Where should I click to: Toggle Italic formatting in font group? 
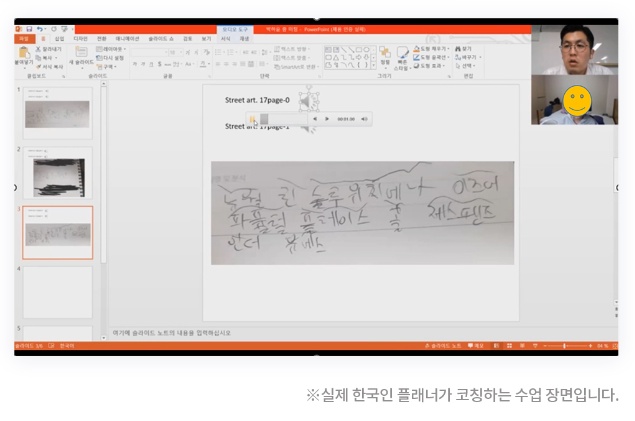[x=143, y=64]
